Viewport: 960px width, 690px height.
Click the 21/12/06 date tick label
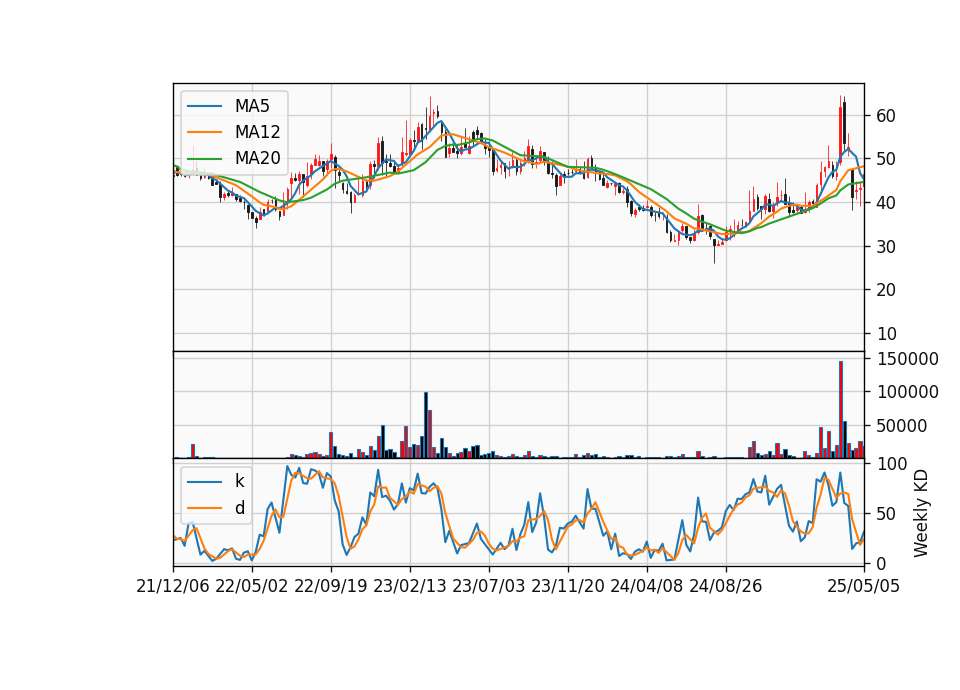[x=173, y=587]
